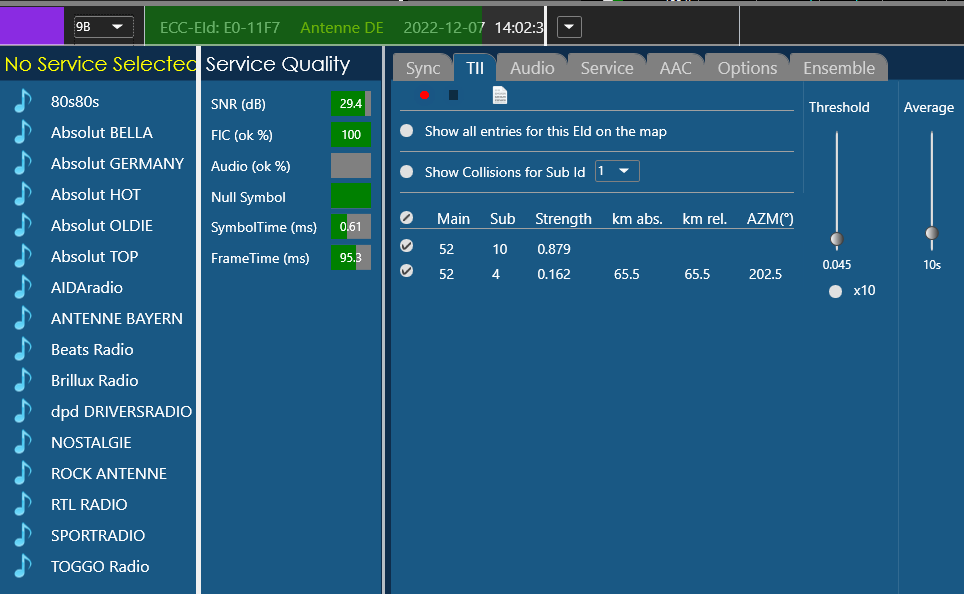Uncheck the TII entry with Sub 4
This screenshot has height=594, width=964.
point(406,271)
